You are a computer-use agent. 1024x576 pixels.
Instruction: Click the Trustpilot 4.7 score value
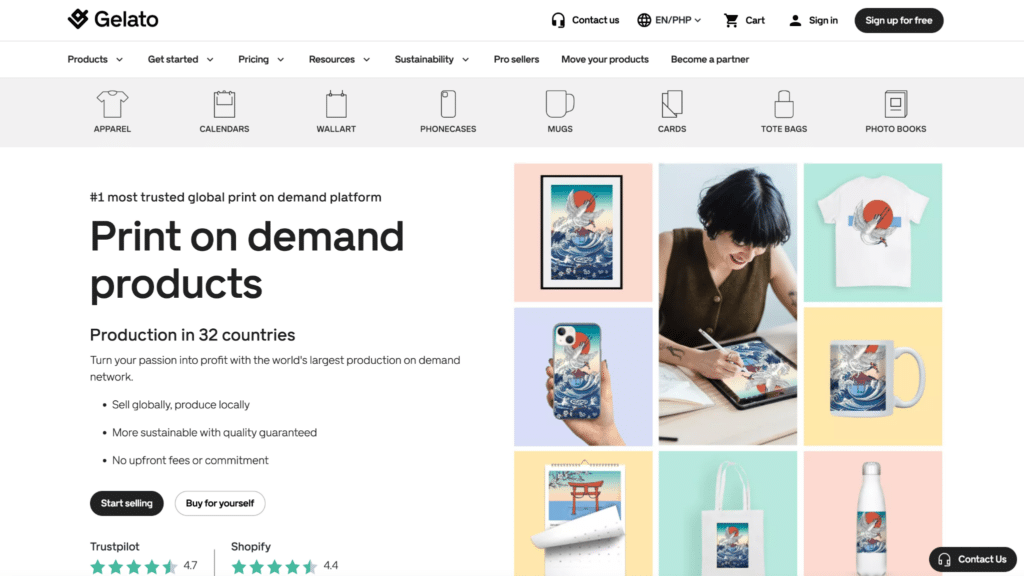190,566
